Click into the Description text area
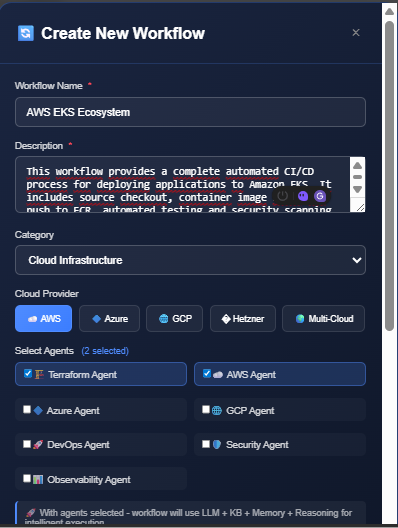The image size is (398, 528). 183,185
